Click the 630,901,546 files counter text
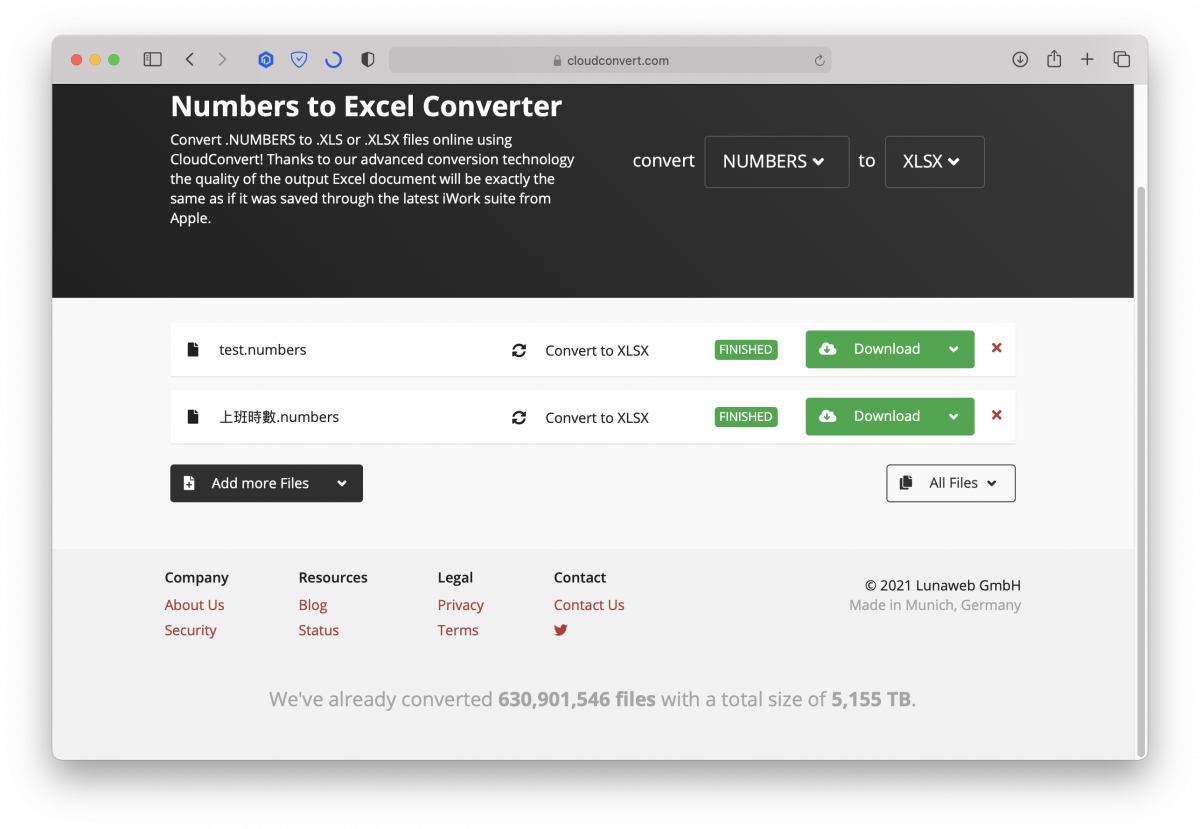 pyautogui.click(x=577, y=699)
